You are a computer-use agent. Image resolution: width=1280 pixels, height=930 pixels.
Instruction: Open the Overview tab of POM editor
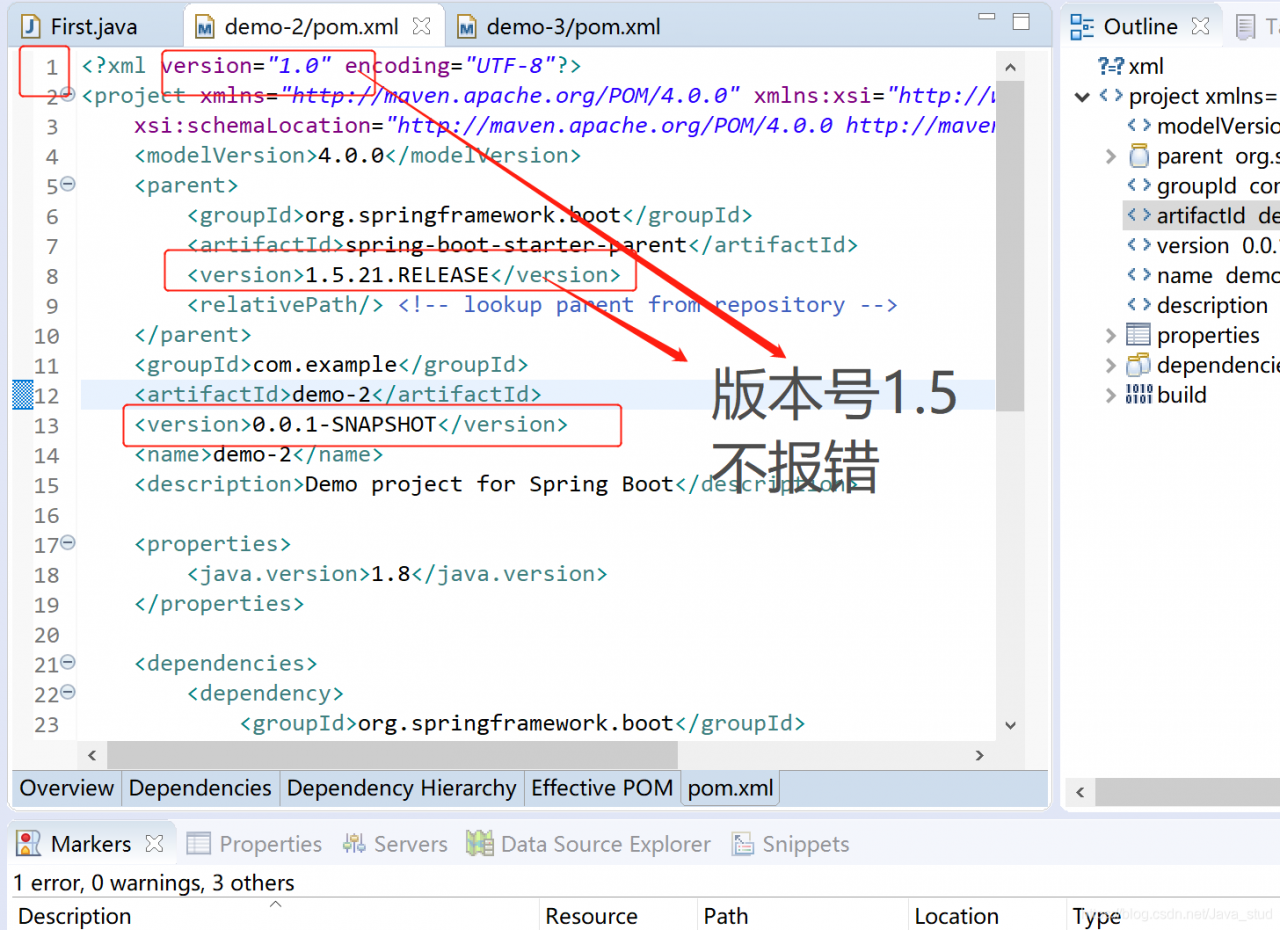coord(67,788)
